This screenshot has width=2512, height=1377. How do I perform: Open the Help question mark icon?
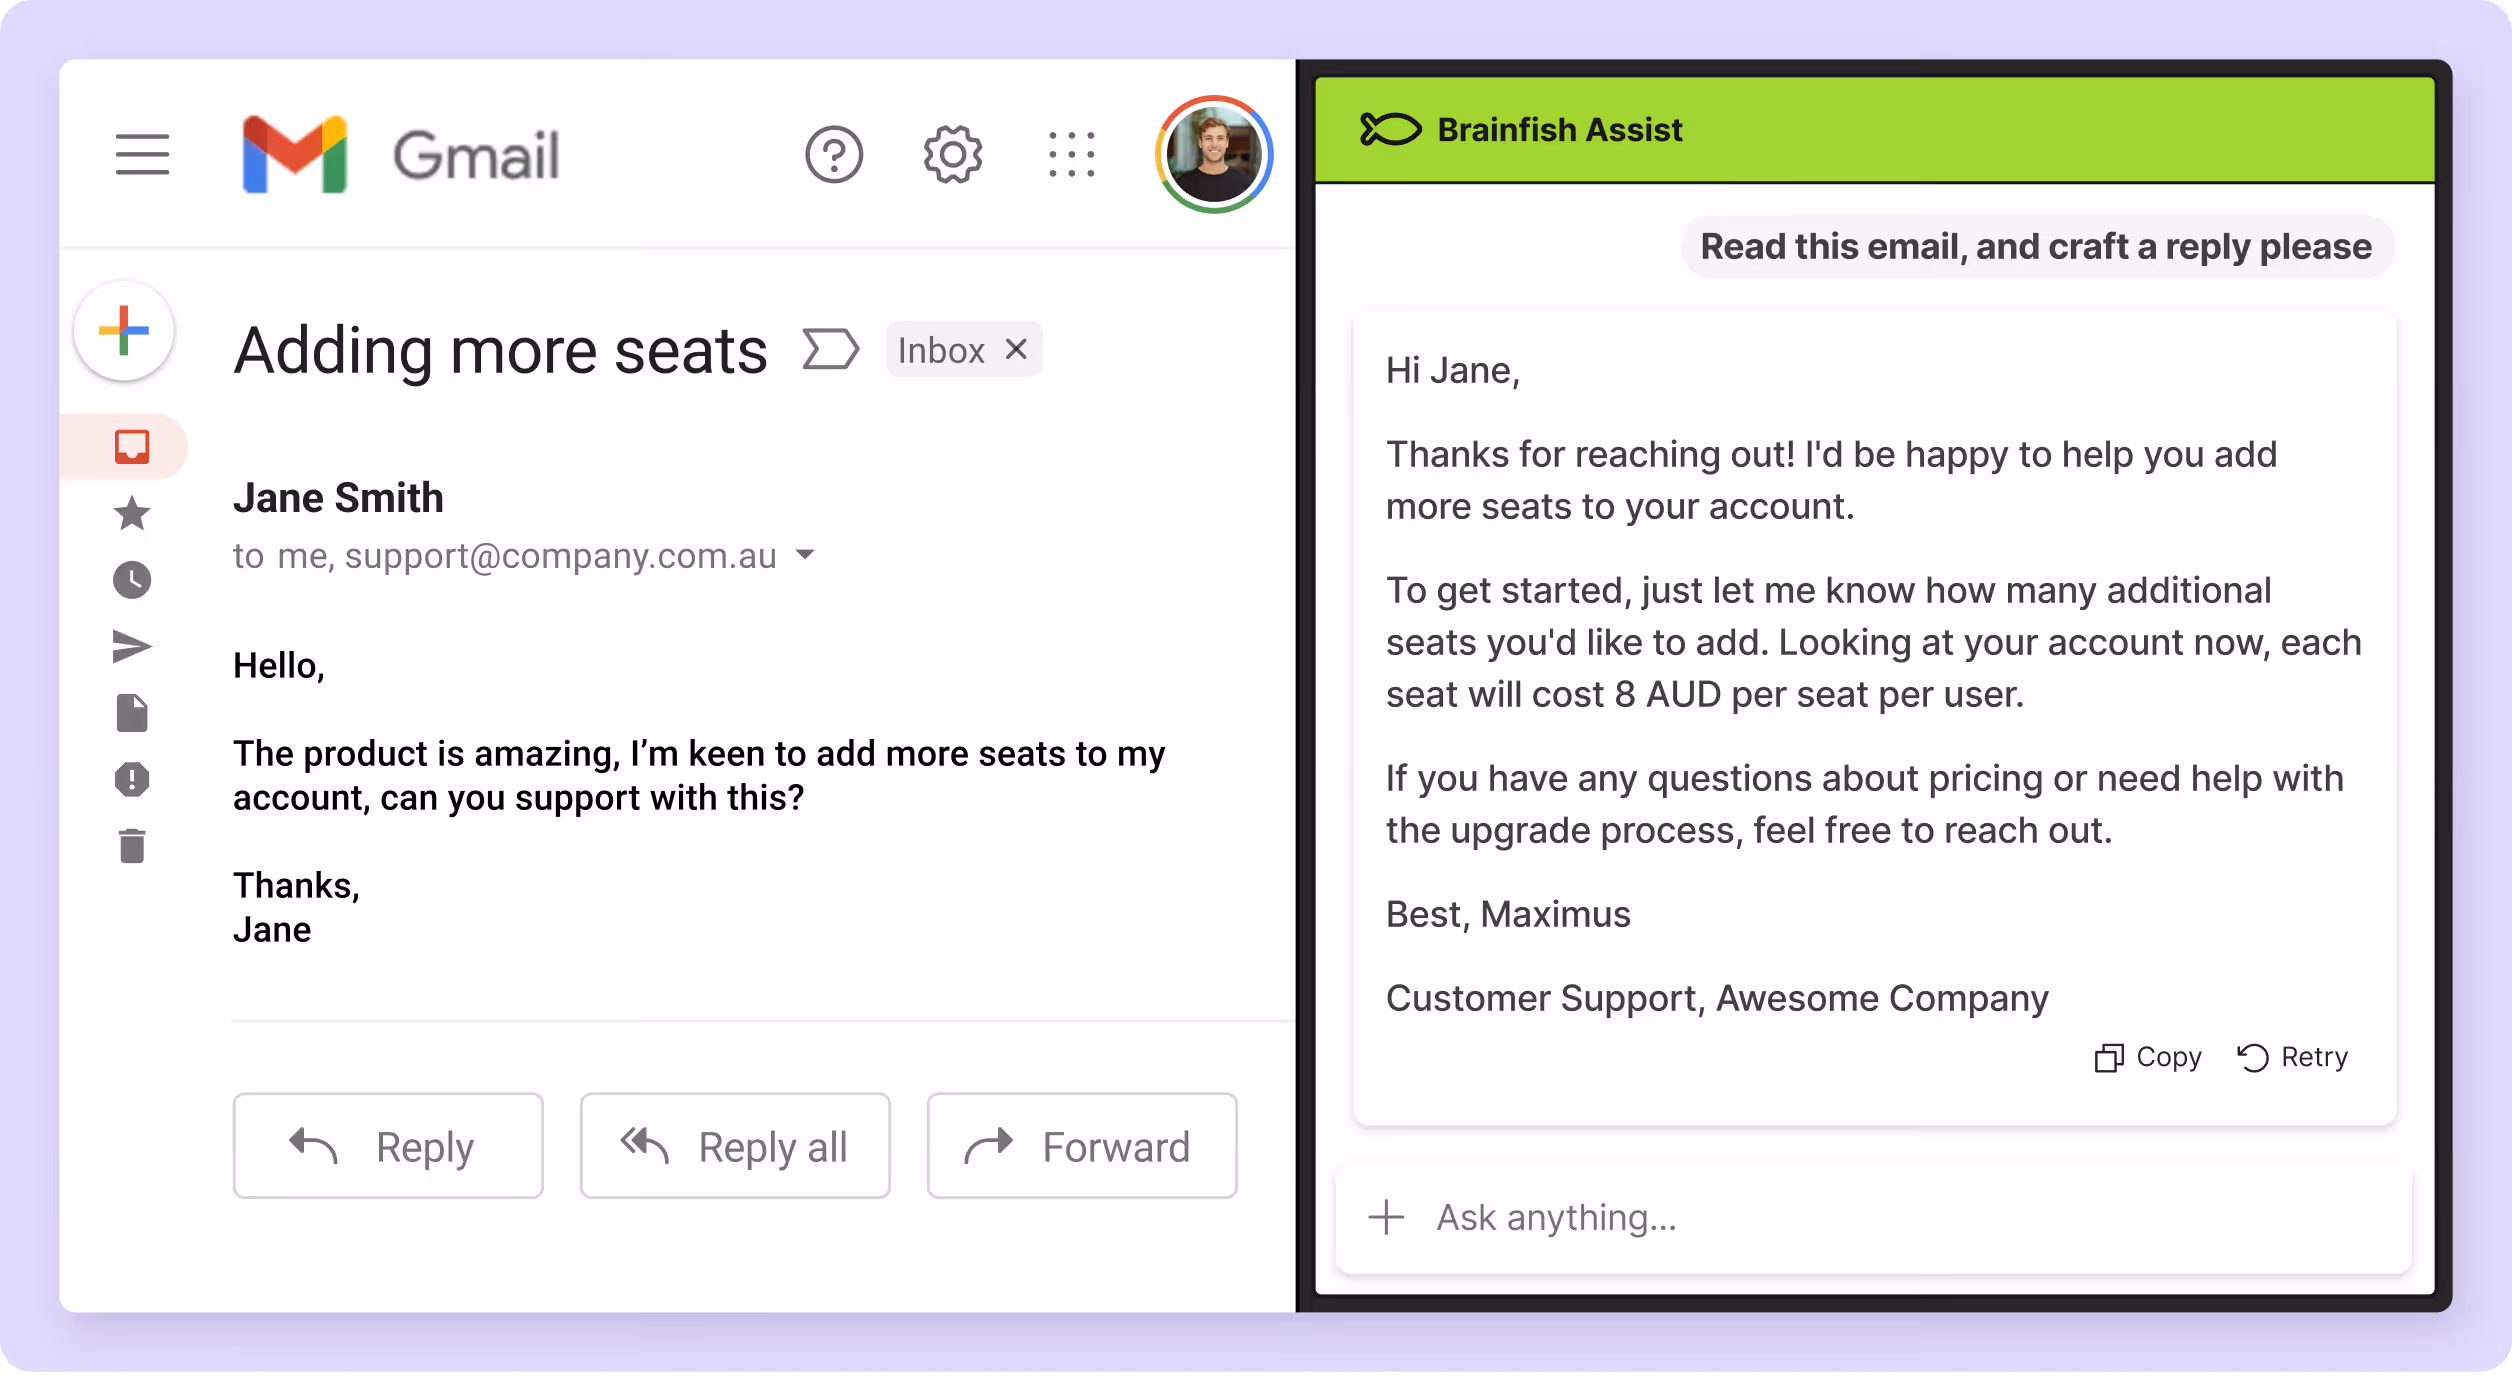(x=833, y=155)
